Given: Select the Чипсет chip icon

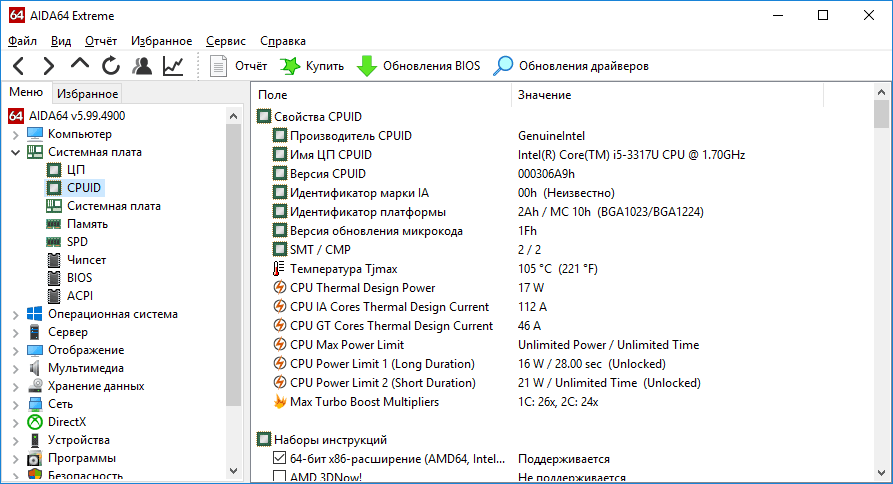Looking at the screenshot, I should tap(54, 260).
